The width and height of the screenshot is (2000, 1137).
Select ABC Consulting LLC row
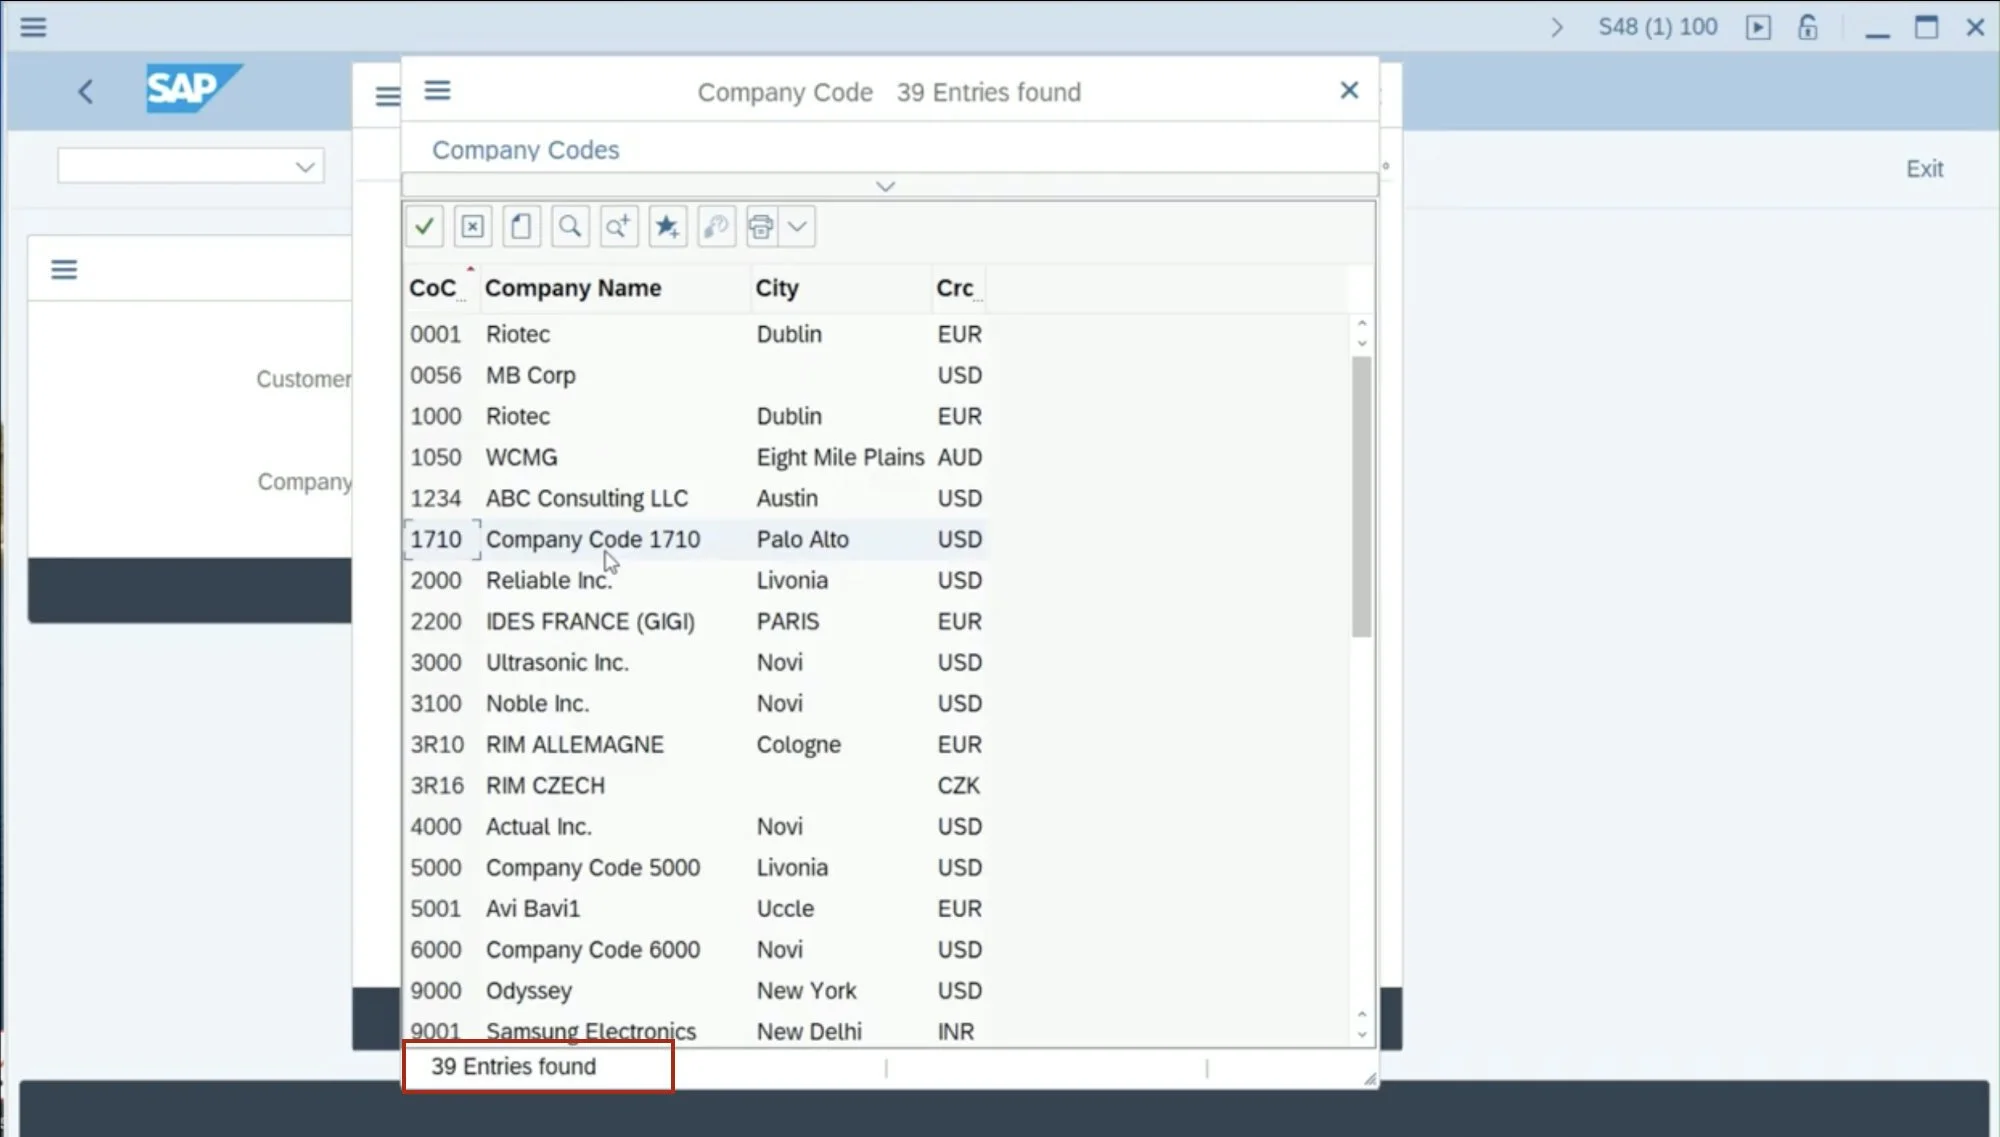(x=695, y=498)
